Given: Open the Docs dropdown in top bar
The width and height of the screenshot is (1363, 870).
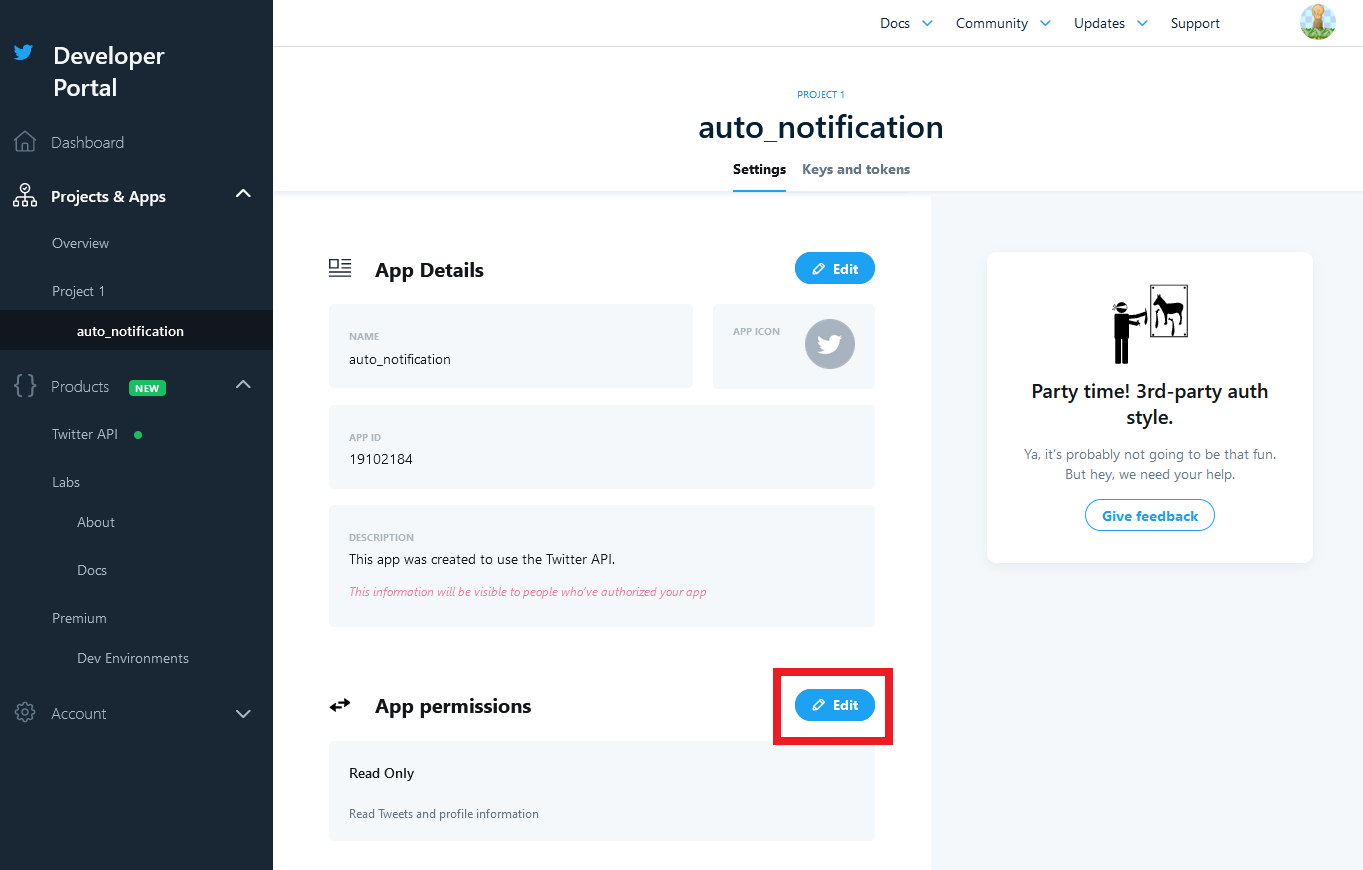Looking at the screenshot, I should pos(906,23).
